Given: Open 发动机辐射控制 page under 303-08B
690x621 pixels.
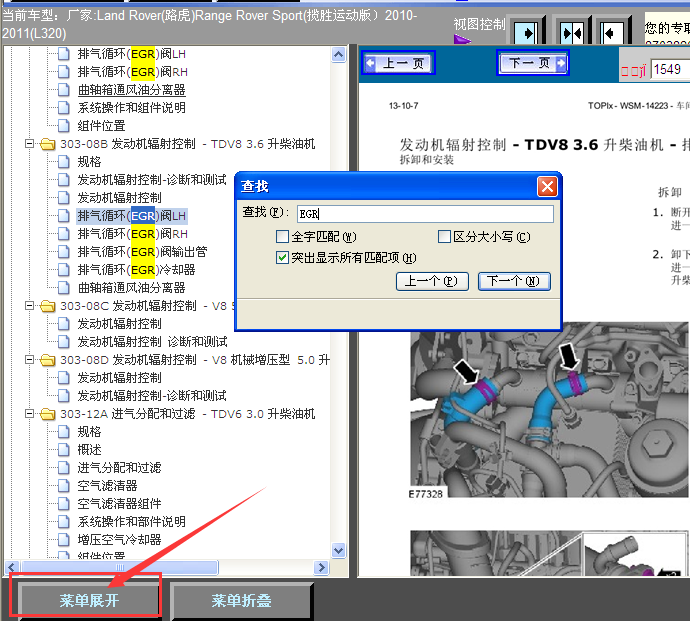Looking at the screenshot, I should point(119,198).
